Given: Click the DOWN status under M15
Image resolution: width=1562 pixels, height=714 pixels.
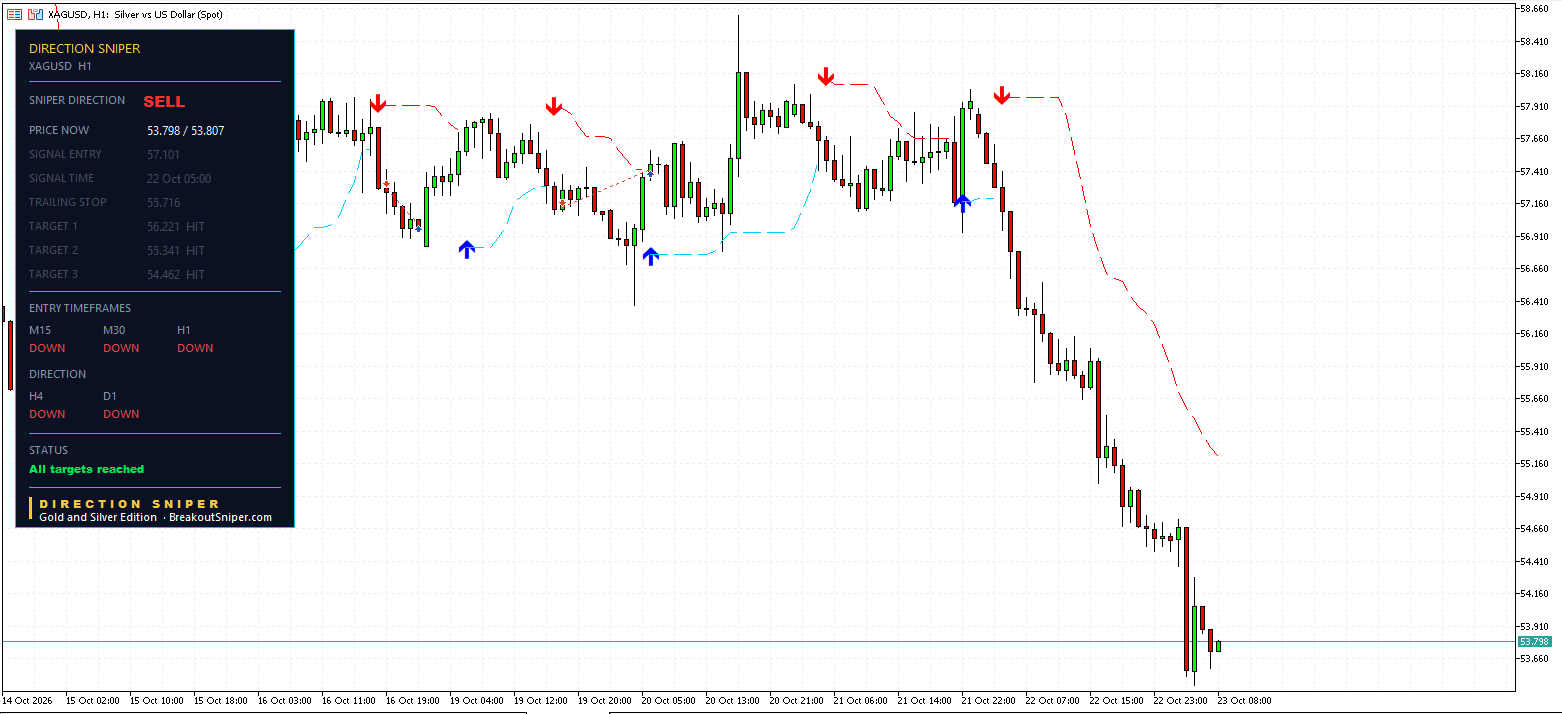Looking at the screenshot, I should pos(47,348).
